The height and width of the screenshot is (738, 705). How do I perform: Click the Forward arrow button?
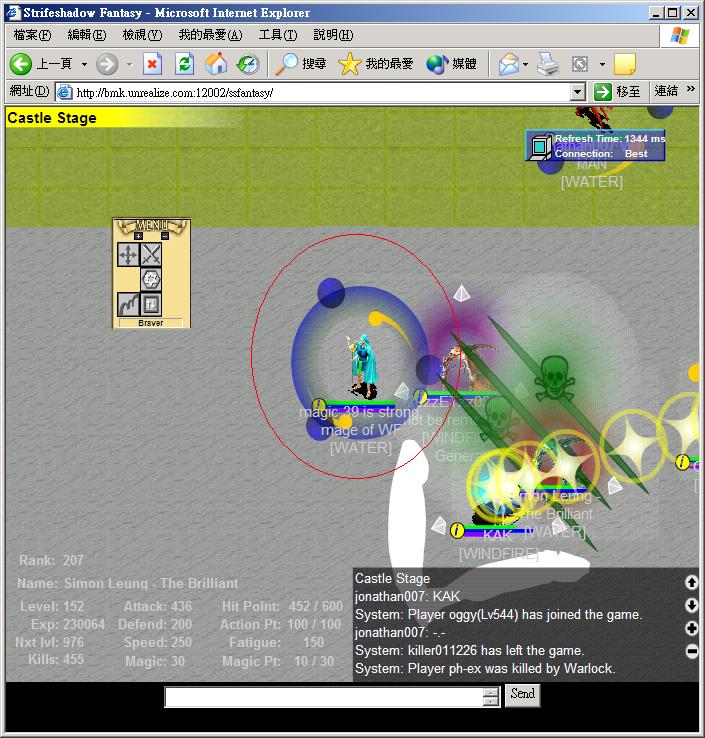click(x=107, y=64)
